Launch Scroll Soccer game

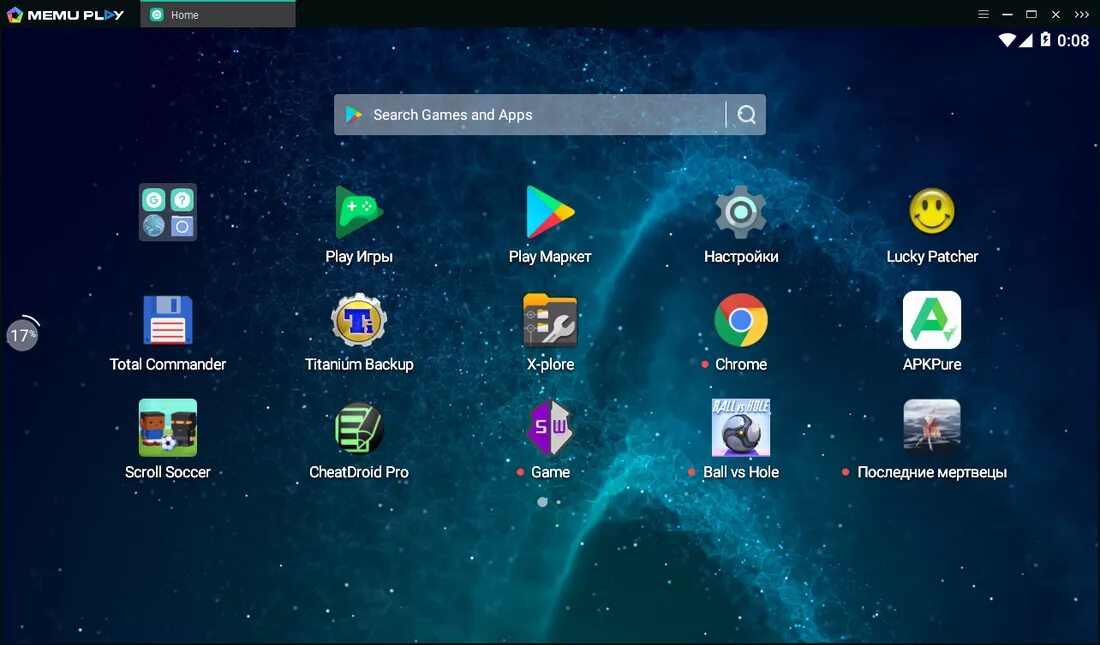(168, 428)
